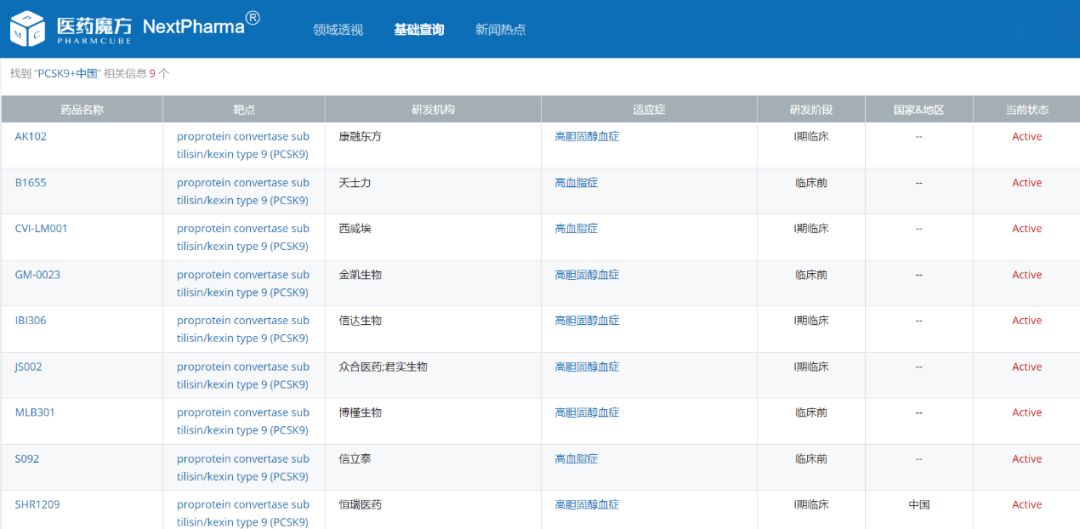This screenshot has width=1080, height=529.
Task: Open 高胆固醇血症 indication in AK102 row
Action: (x=587, y=136)
